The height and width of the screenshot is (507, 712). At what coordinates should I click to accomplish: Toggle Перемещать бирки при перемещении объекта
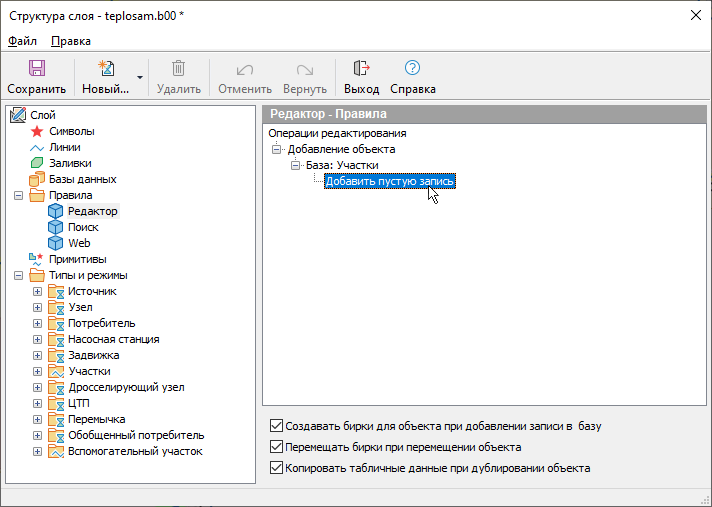click(x=277, y=447)
